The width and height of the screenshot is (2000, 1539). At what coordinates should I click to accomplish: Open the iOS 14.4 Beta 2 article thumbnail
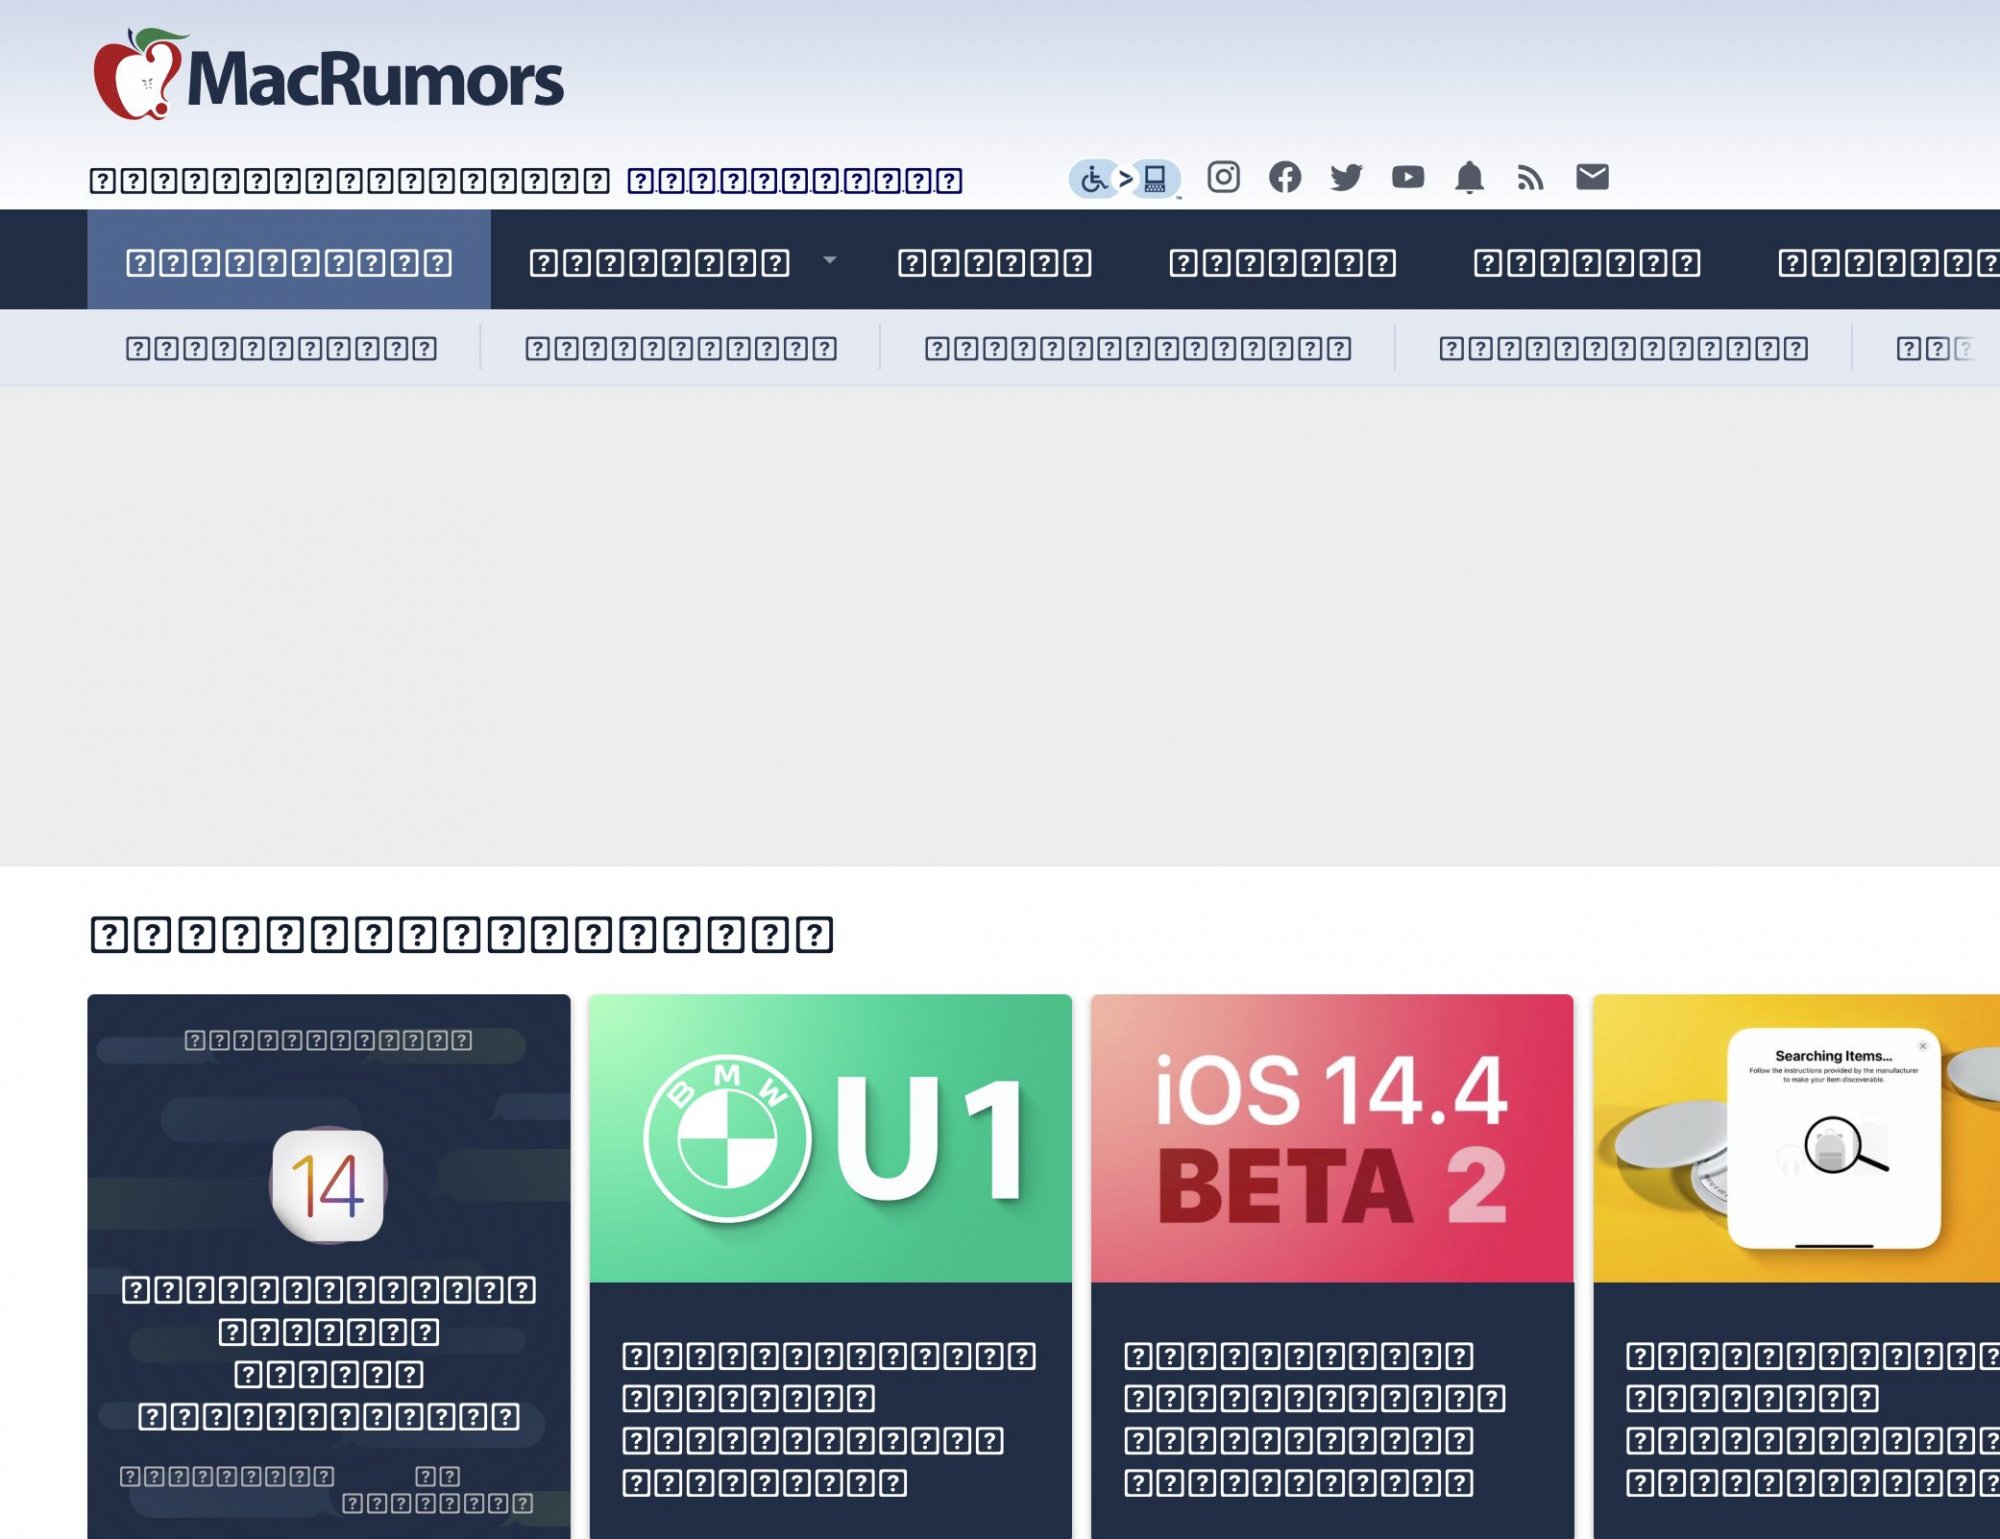[1331, 1138]
